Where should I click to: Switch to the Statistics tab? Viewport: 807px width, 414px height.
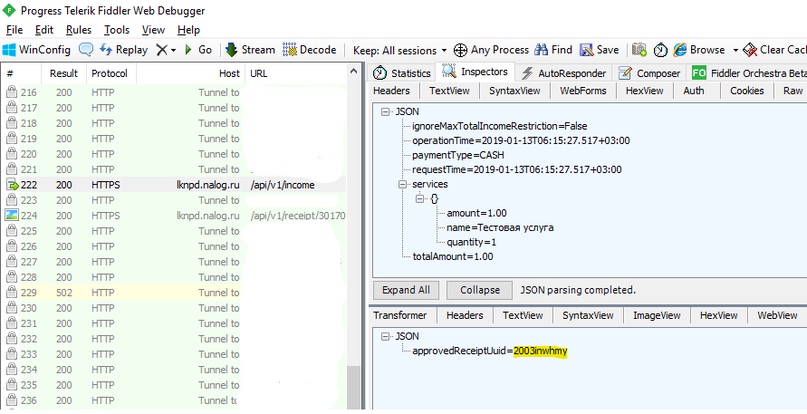click(x=402, y=73)
